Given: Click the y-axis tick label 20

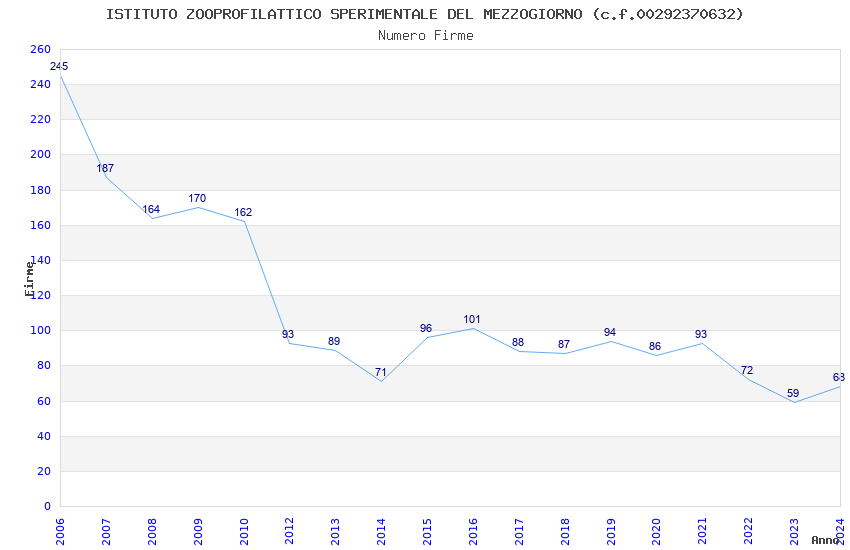Looking at the screenshot, I should click(44, 471).
